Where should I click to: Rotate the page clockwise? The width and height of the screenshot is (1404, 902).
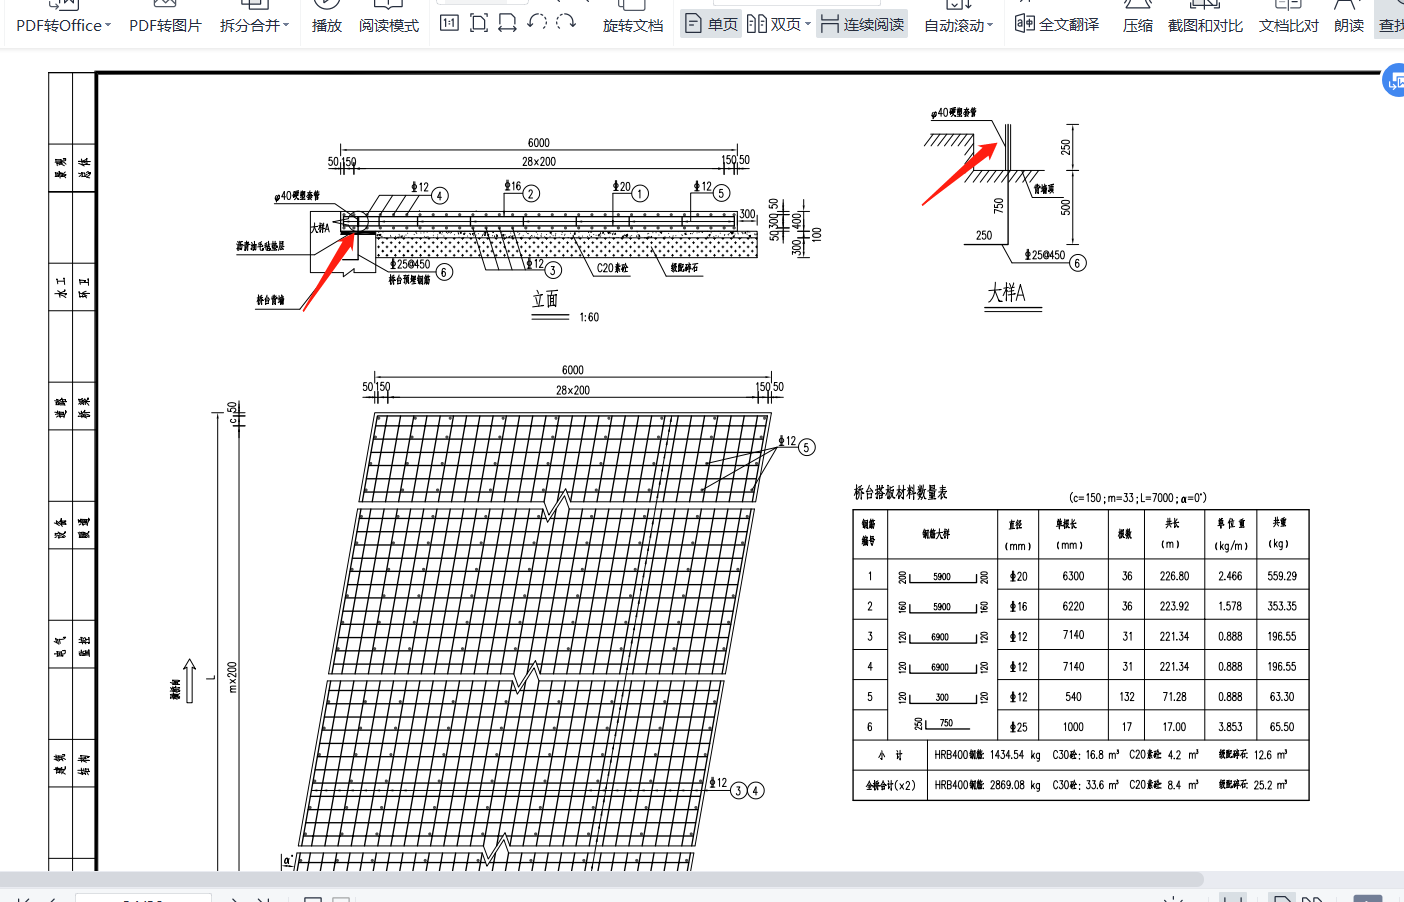(566, 22)
